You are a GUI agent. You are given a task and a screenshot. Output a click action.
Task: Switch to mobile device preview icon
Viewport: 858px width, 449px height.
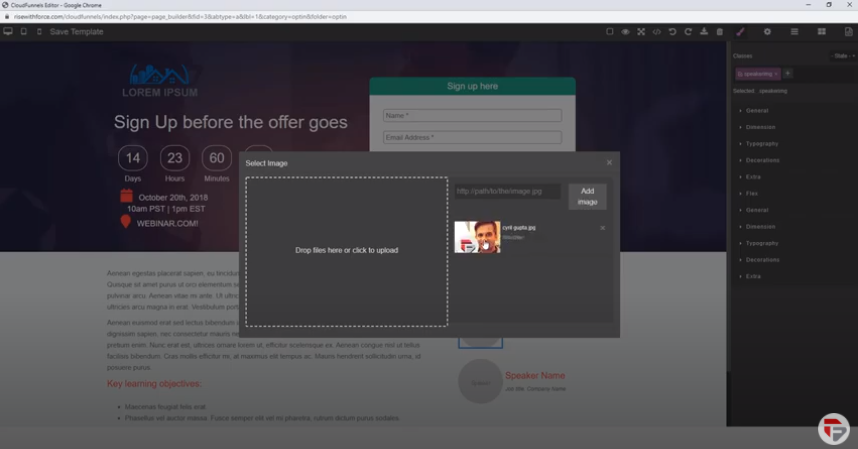(x=38, y=32)
